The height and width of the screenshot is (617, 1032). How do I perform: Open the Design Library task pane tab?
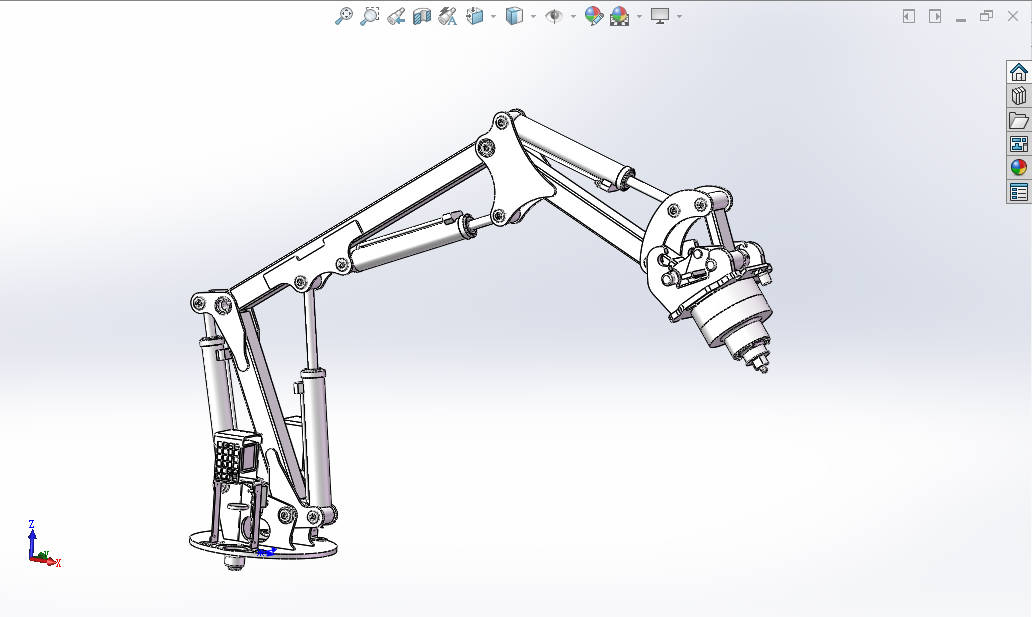point(1019,96)
